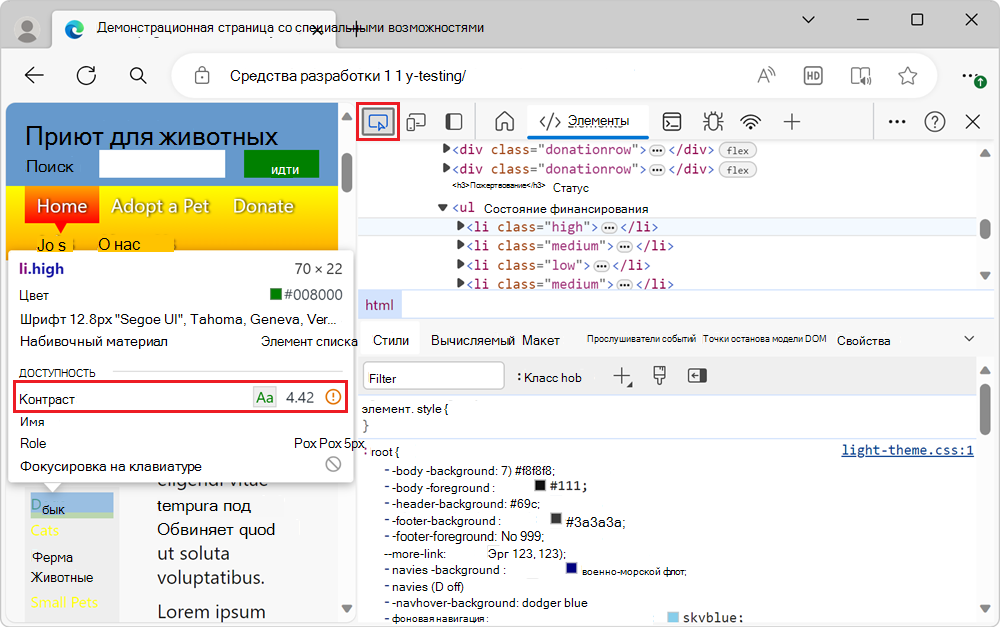Go back in browser history

point(34,75)
